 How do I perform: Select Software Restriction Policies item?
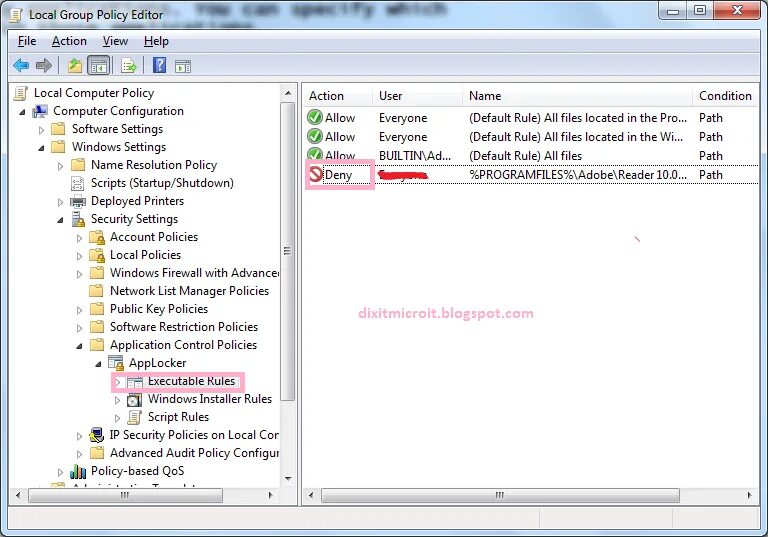184,327
